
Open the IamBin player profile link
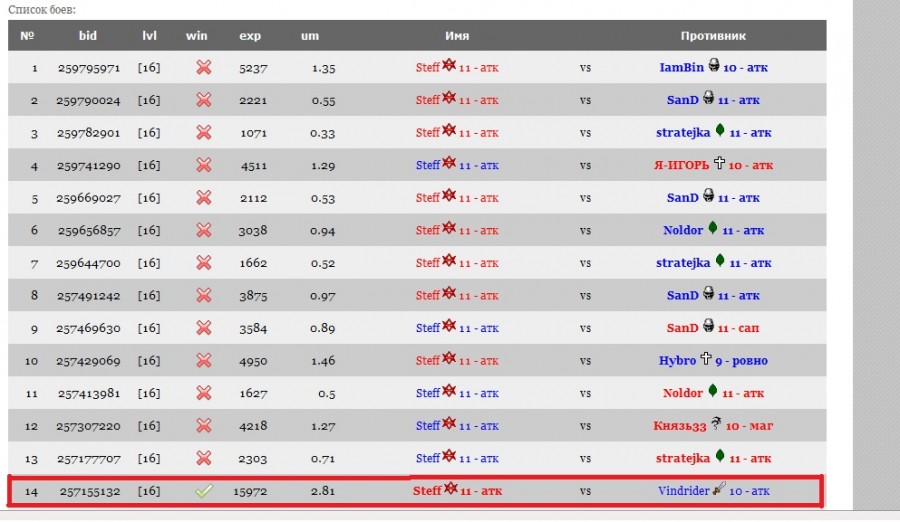(682, 68)
